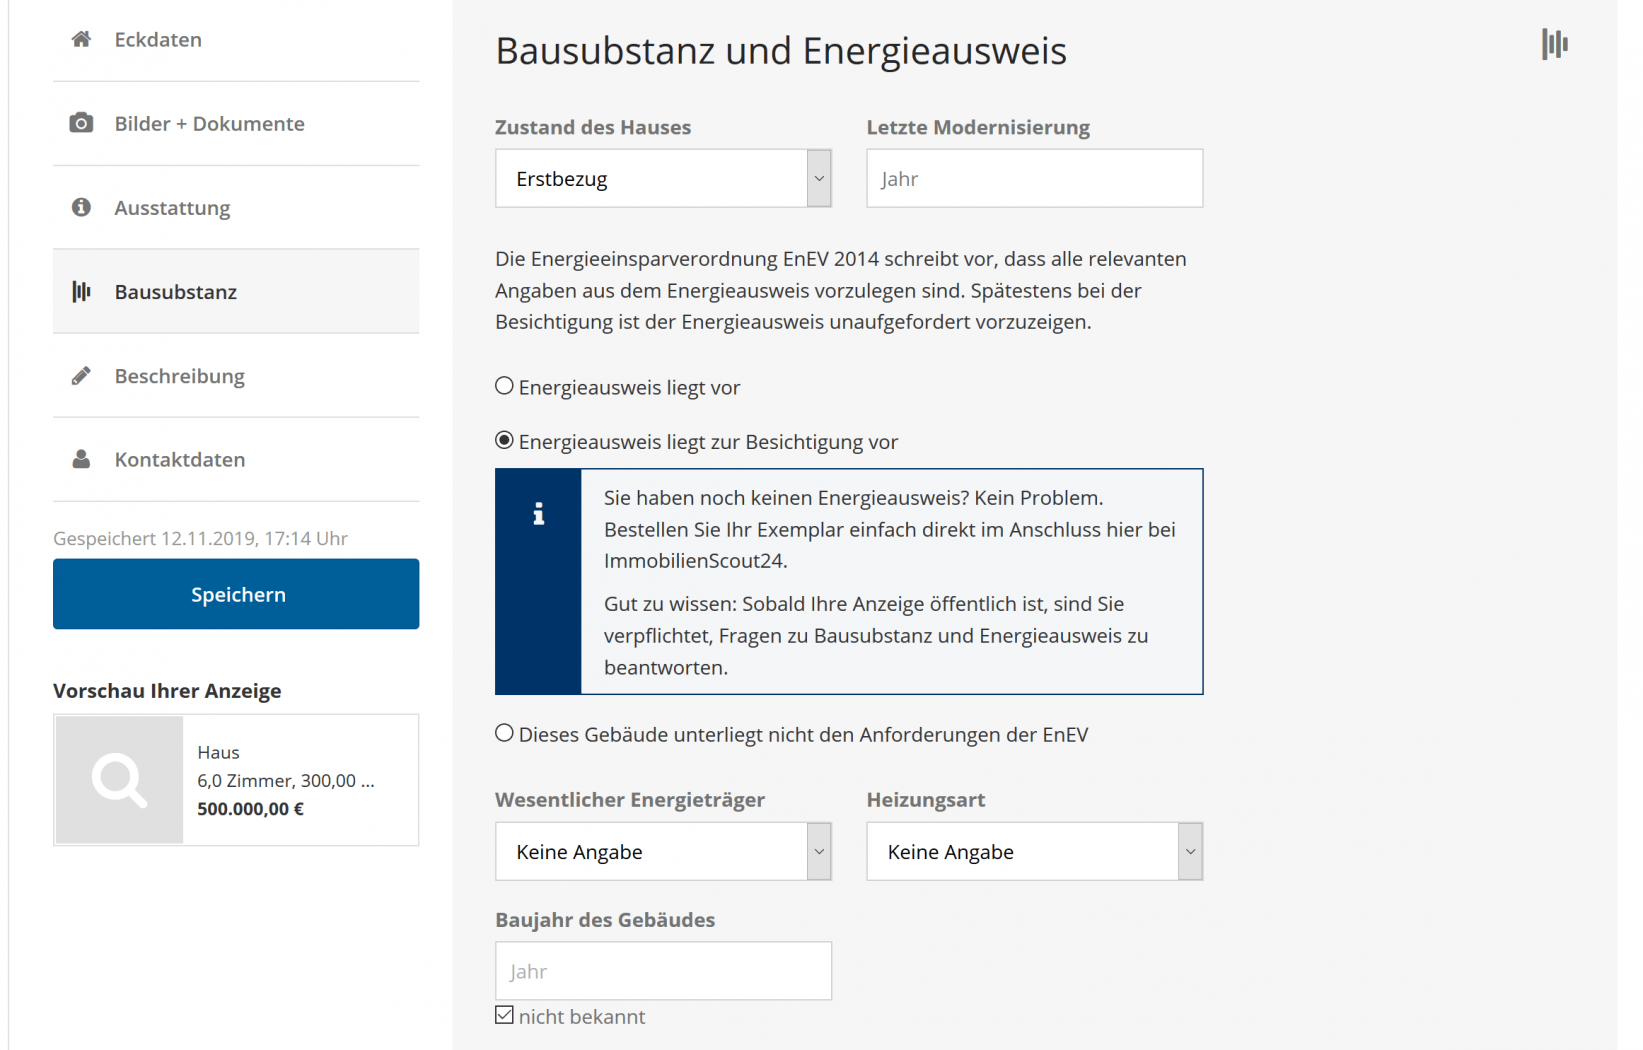1643x1050 pixels.
Task: Open the Heizungsart dropdown
Action: (x=1034, y=851)
